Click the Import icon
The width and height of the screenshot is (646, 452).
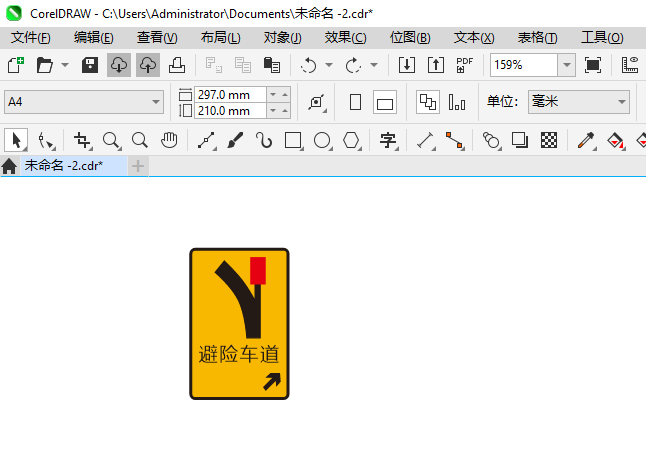[x=407, y=65]
